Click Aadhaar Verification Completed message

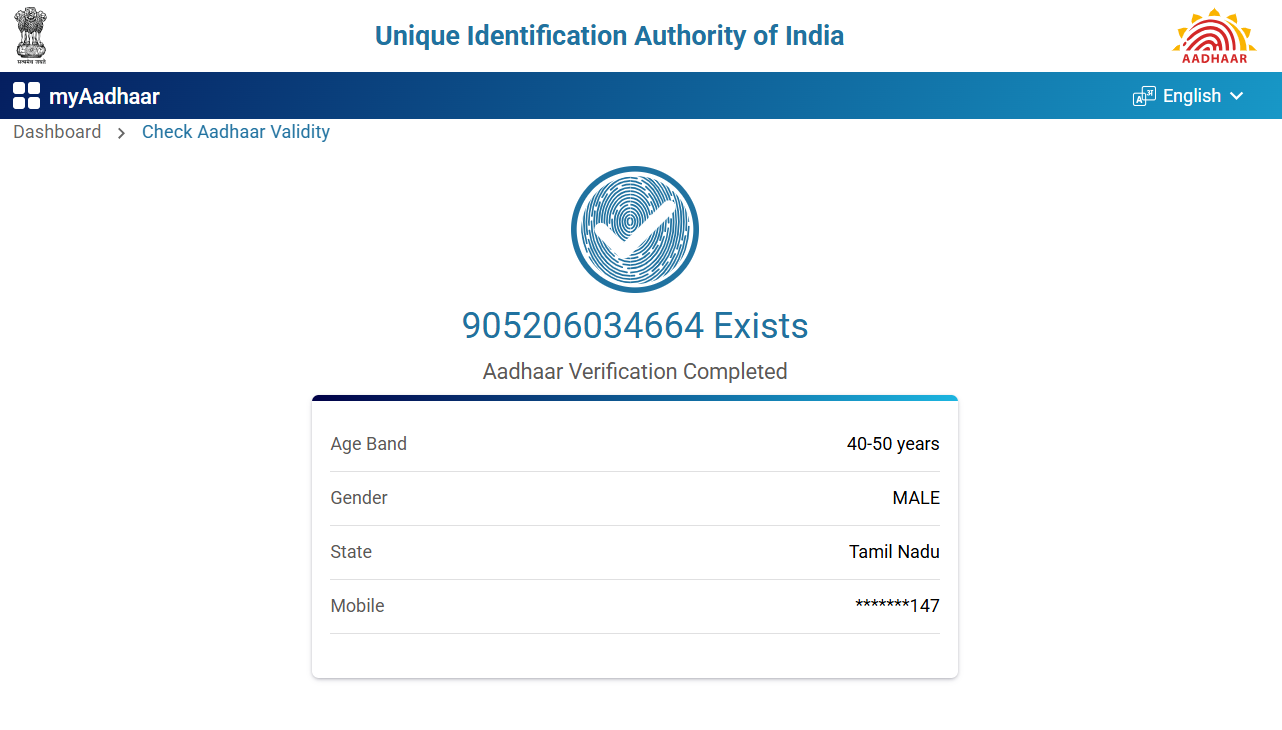(x=635, y=372)
